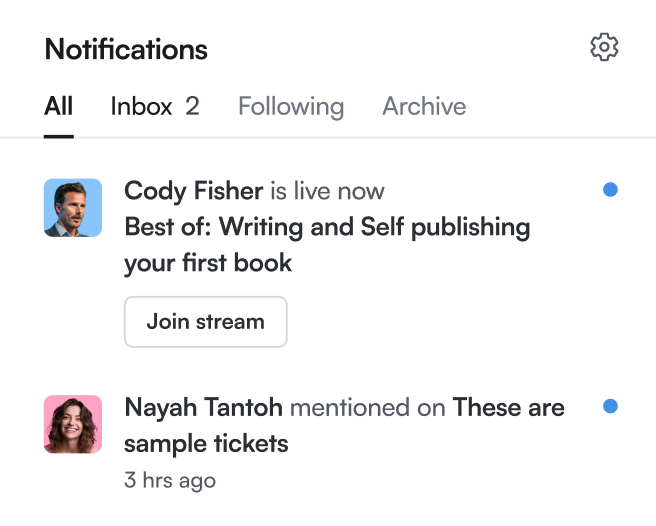Click the mentioned on text
The width and height of the screenshot is (656, 526).
click(367, 408)
